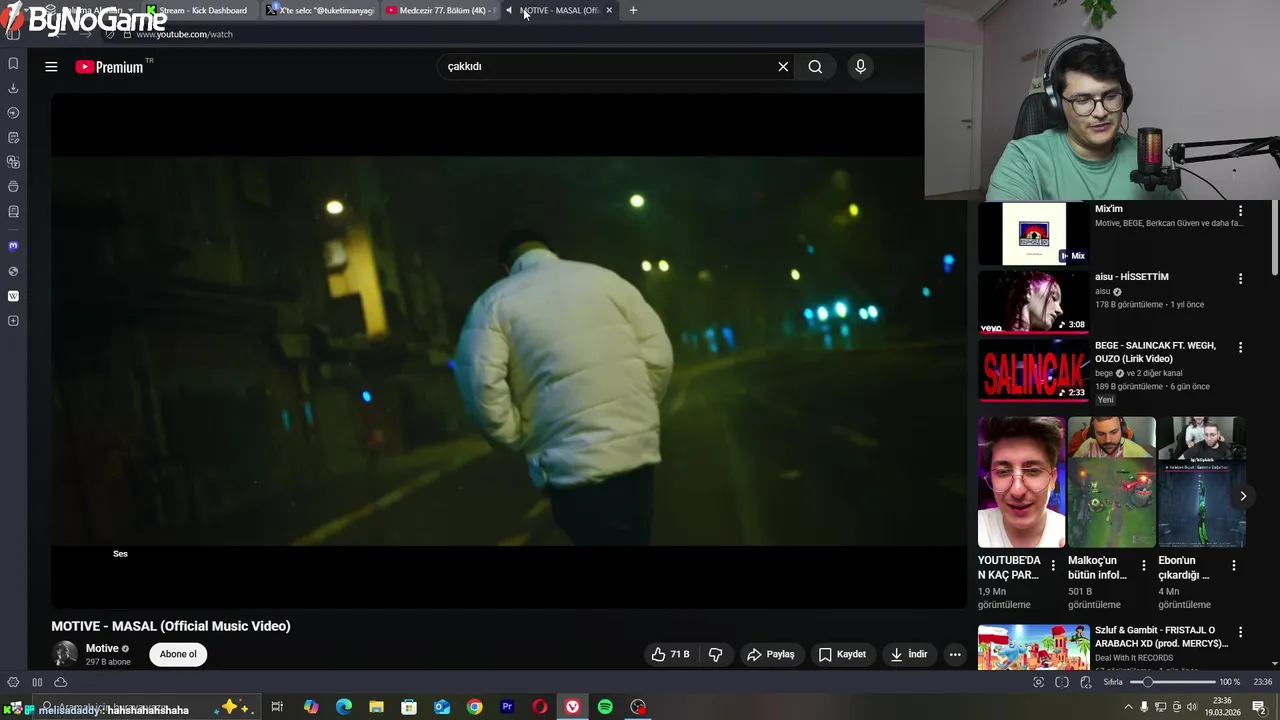
Task: Open options menu for BEGE SALINCAK
Action: (1240, 347)
